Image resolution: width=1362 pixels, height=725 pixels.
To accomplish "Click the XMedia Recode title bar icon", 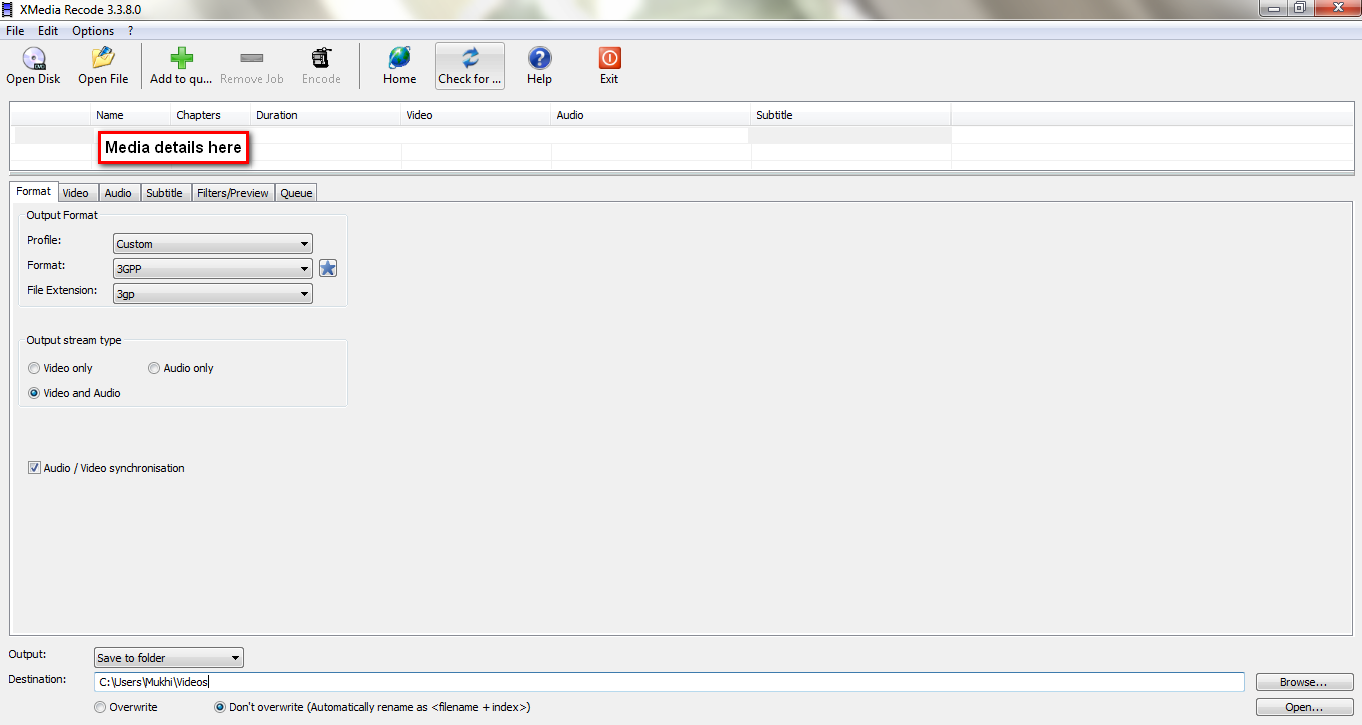I will point(8,9).
